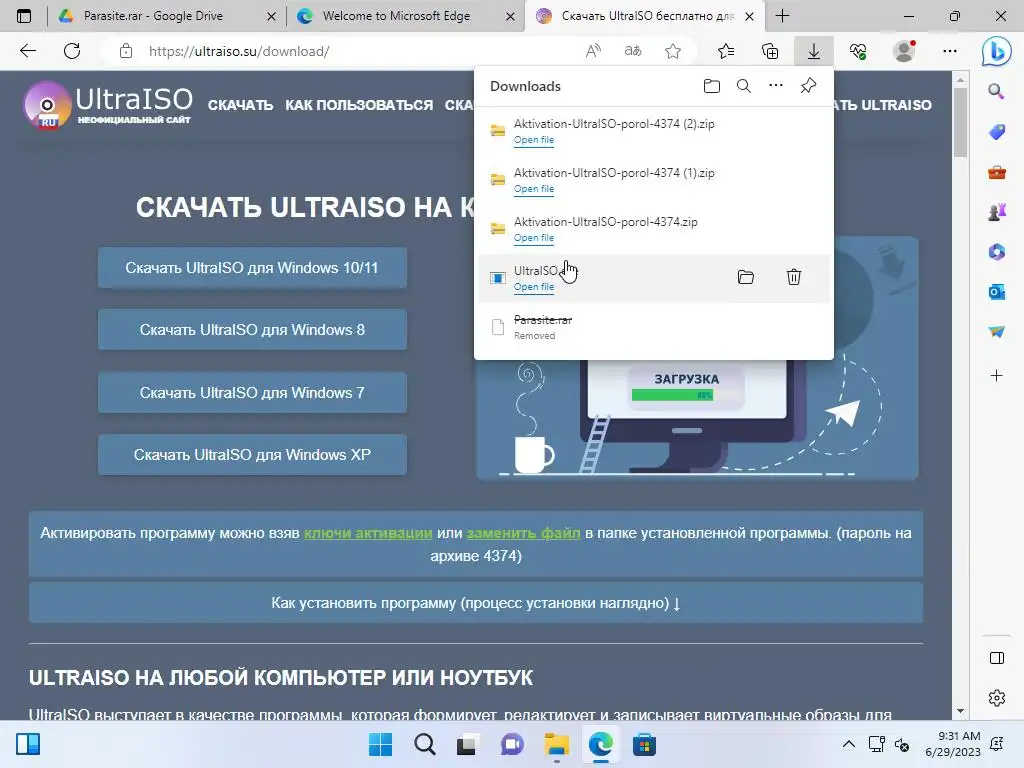Click the UltraISO site logo
The image size is (1024, 768).
pos(108,104)
